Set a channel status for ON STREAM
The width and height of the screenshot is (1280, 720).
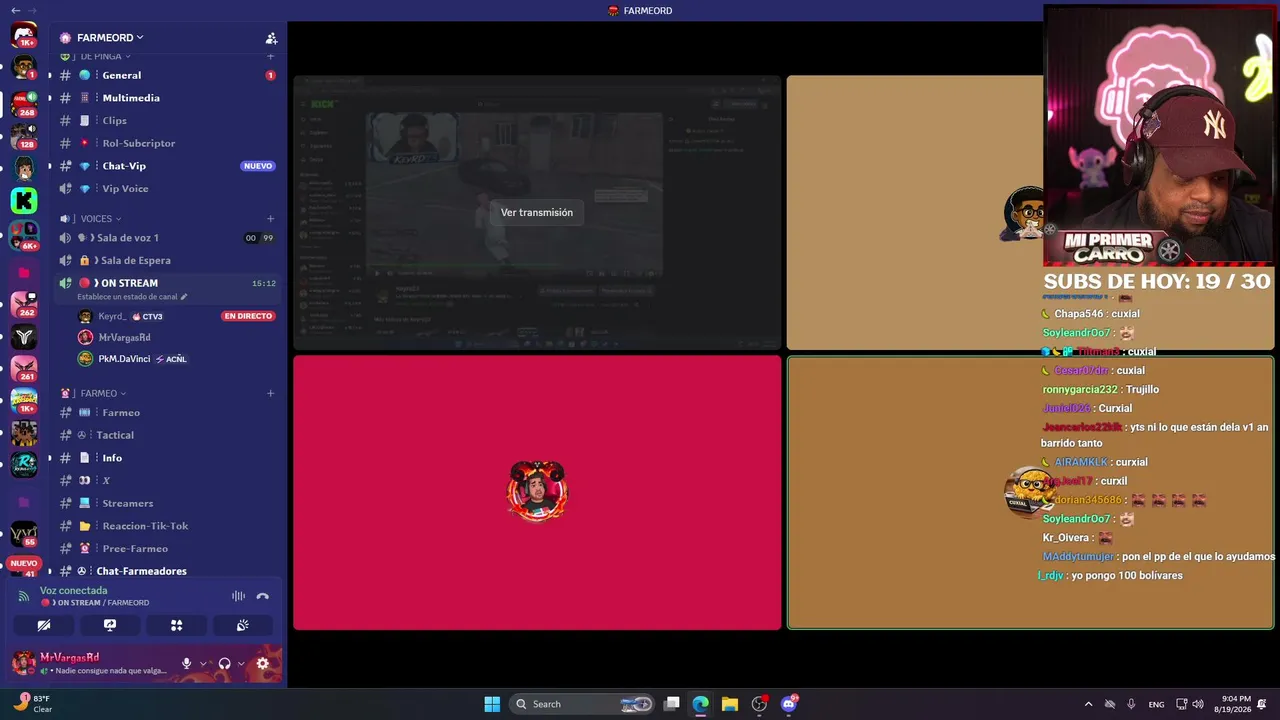point(132,297)
